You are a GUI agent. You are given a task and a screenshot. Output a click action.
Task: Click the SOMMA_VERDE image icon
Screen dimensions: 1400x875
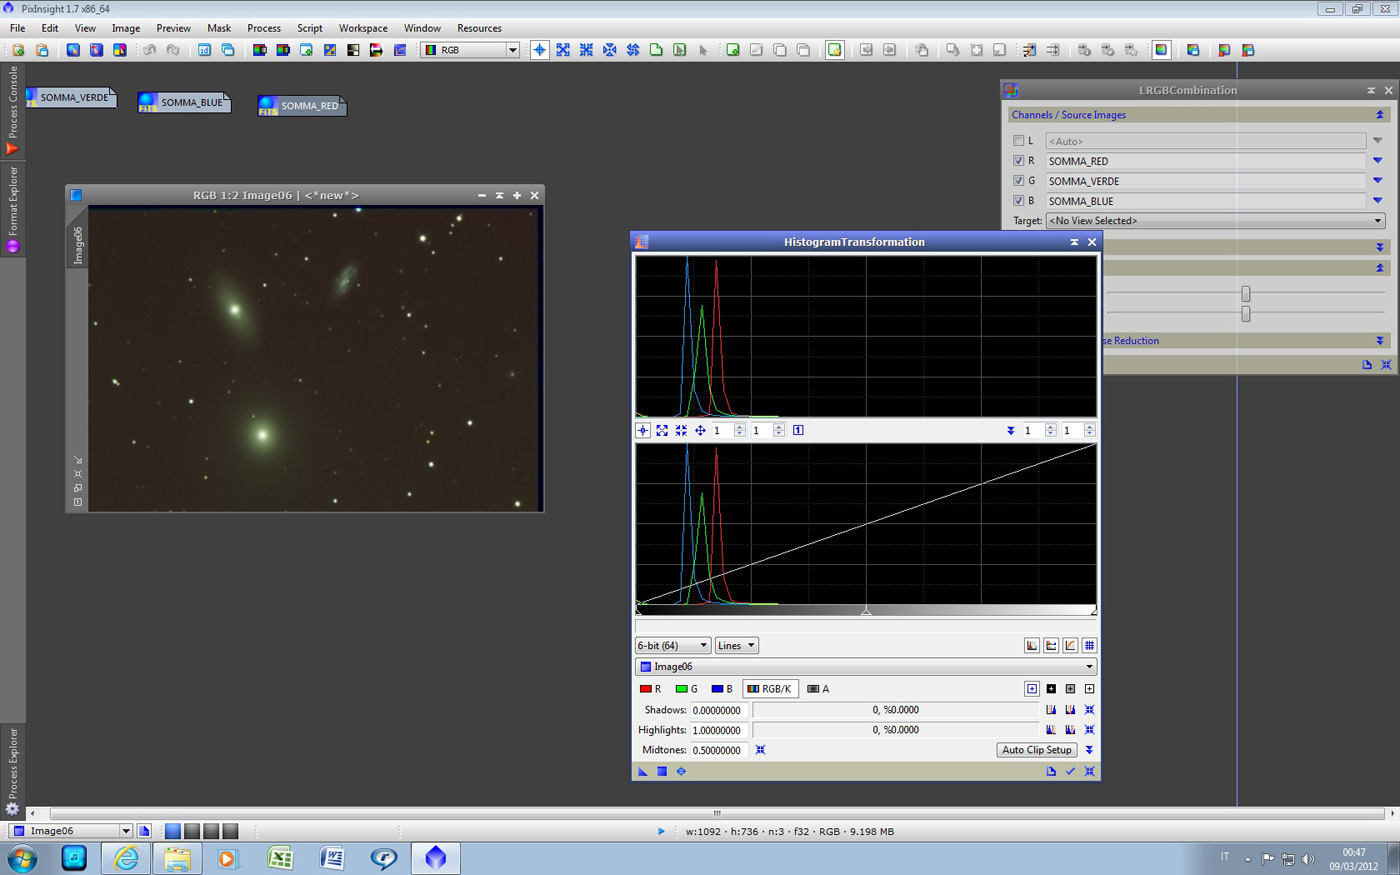point(70,97)
